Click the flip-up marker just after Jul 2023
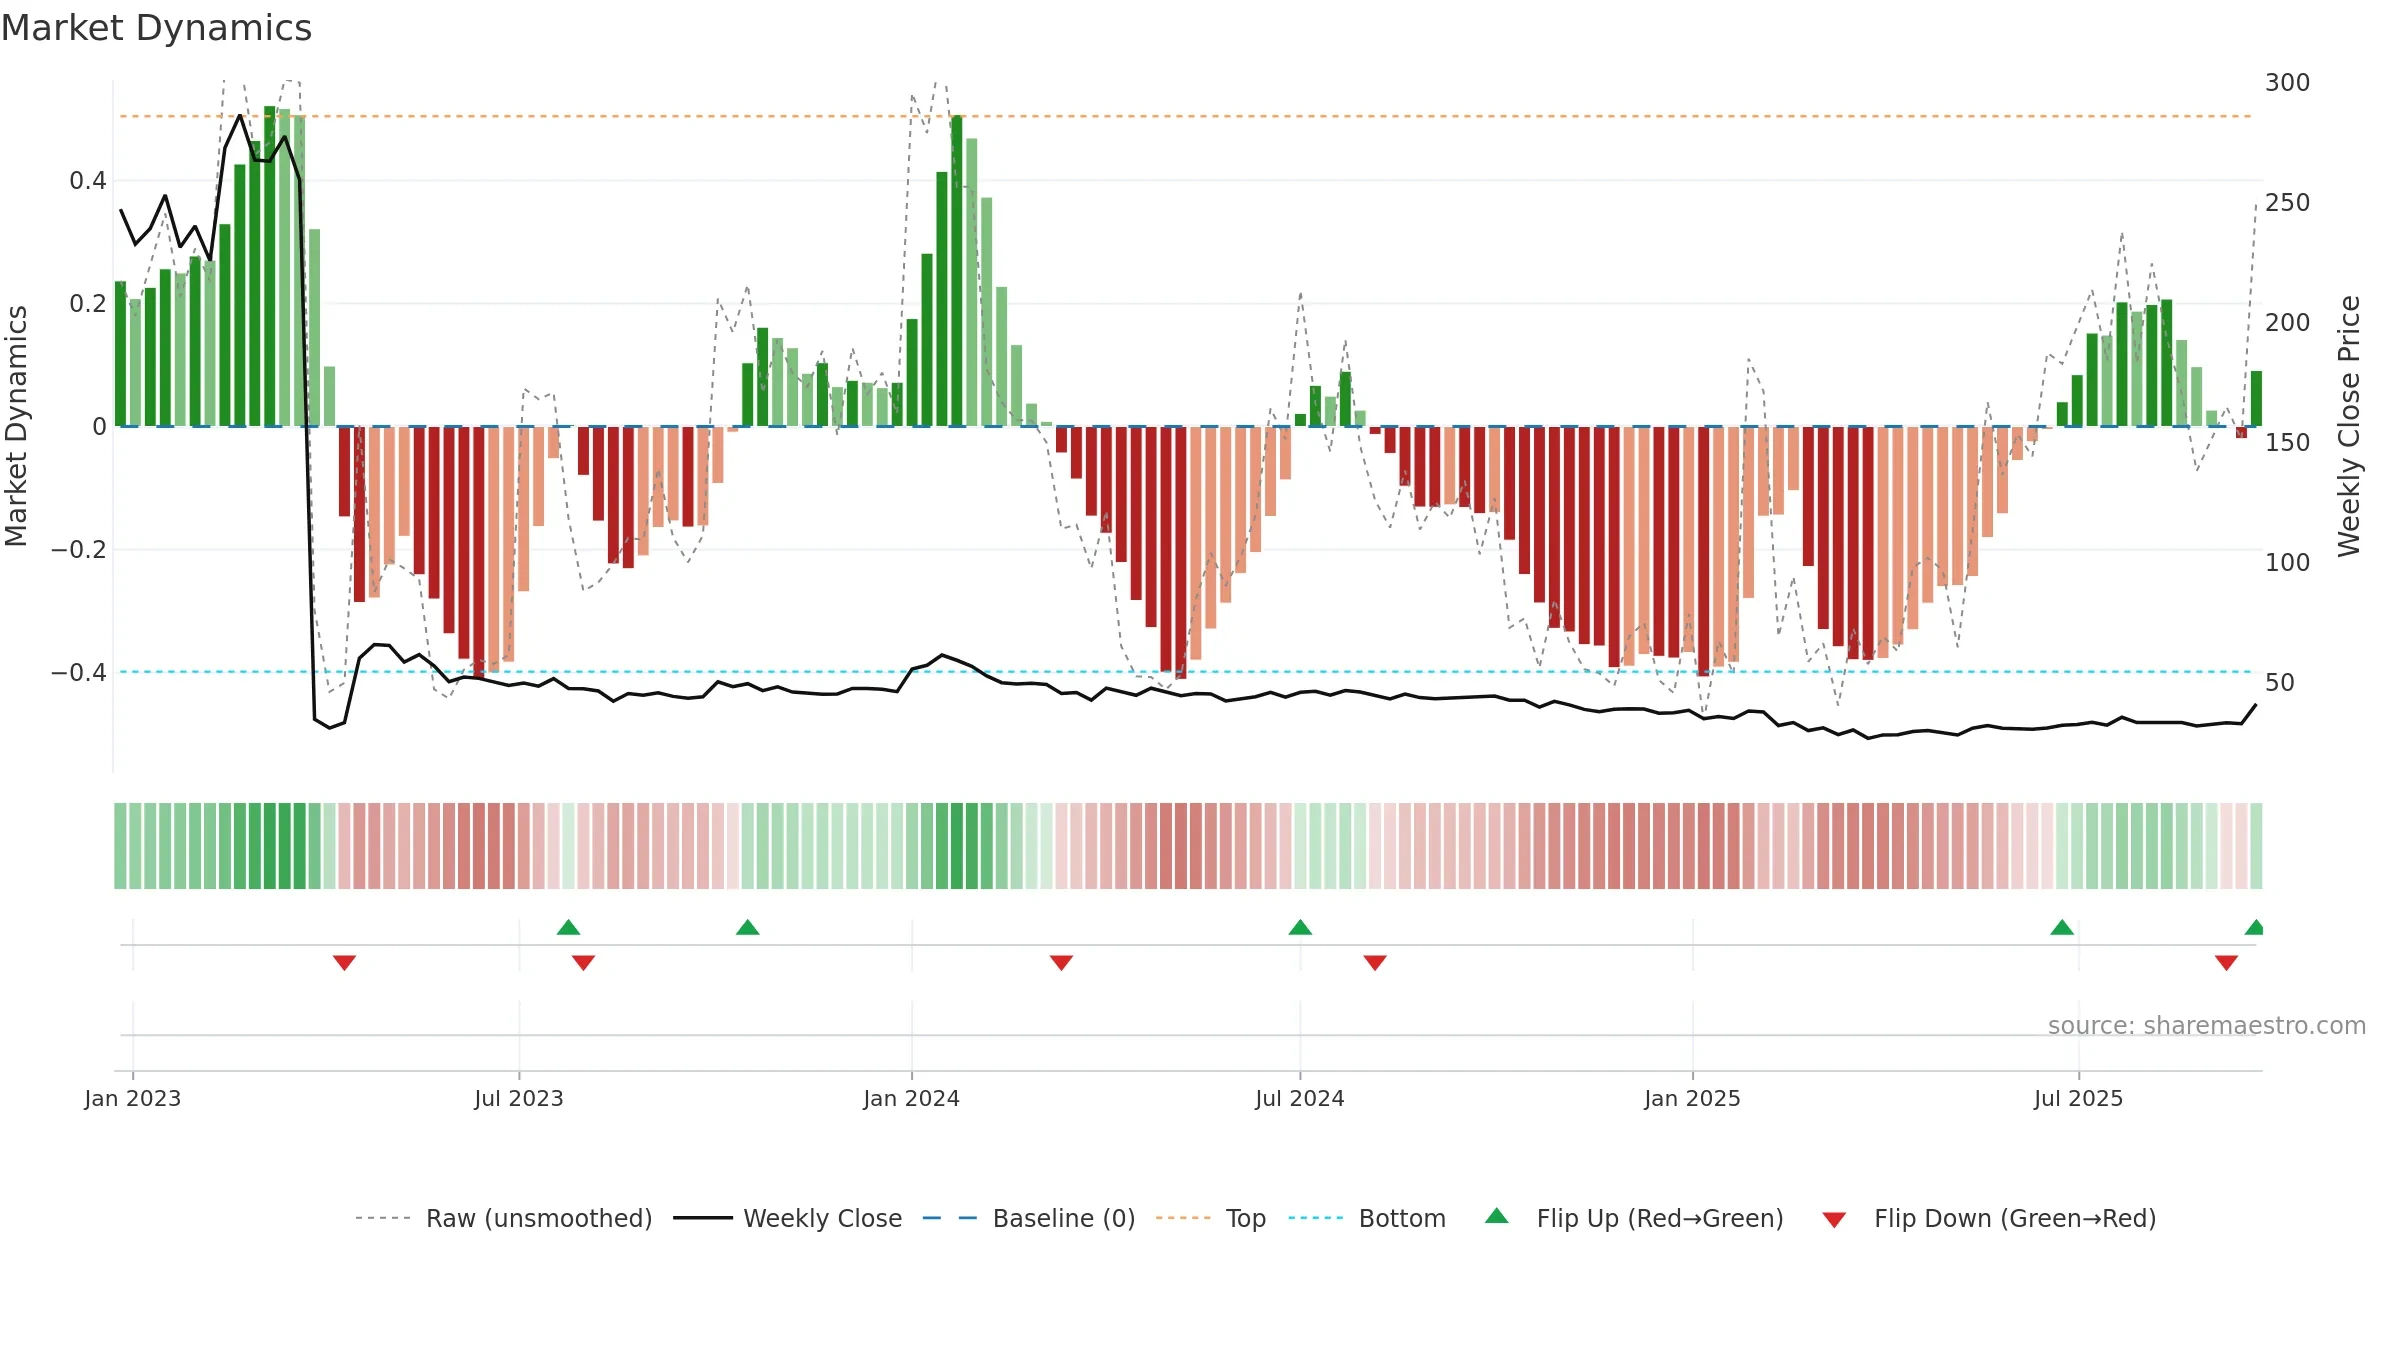Screen dimensions: 2400x1350 click(x=568, y=927)
